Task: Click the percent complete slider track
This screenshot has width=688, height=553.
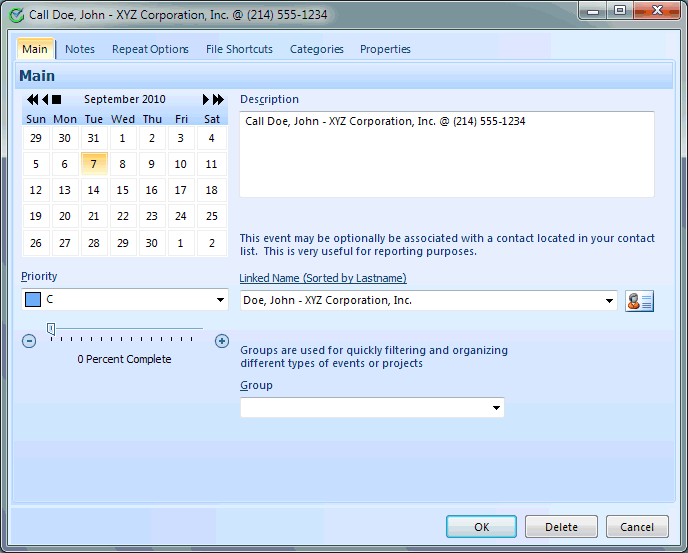Action: tap(127, 328)
